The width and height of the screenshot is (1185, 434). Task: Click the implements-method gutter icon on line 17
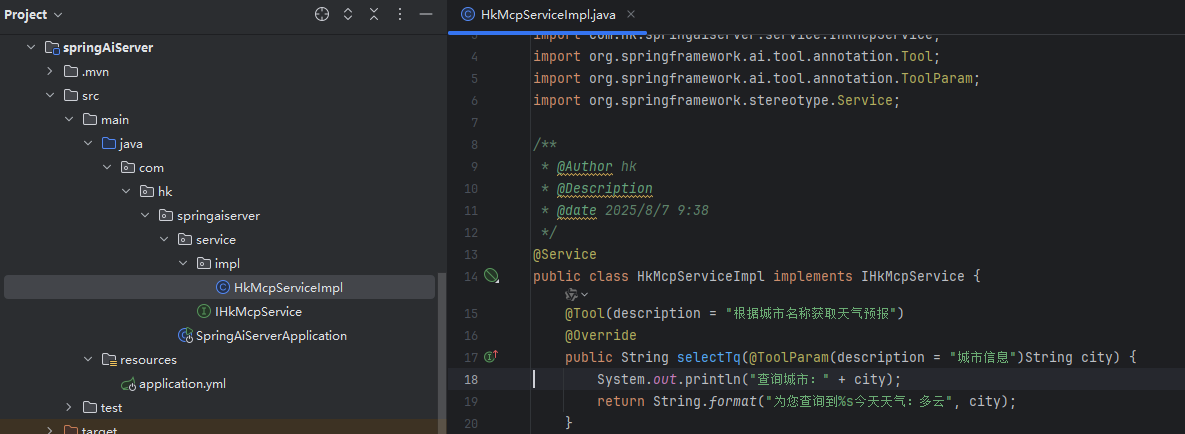tap(491, 356)
